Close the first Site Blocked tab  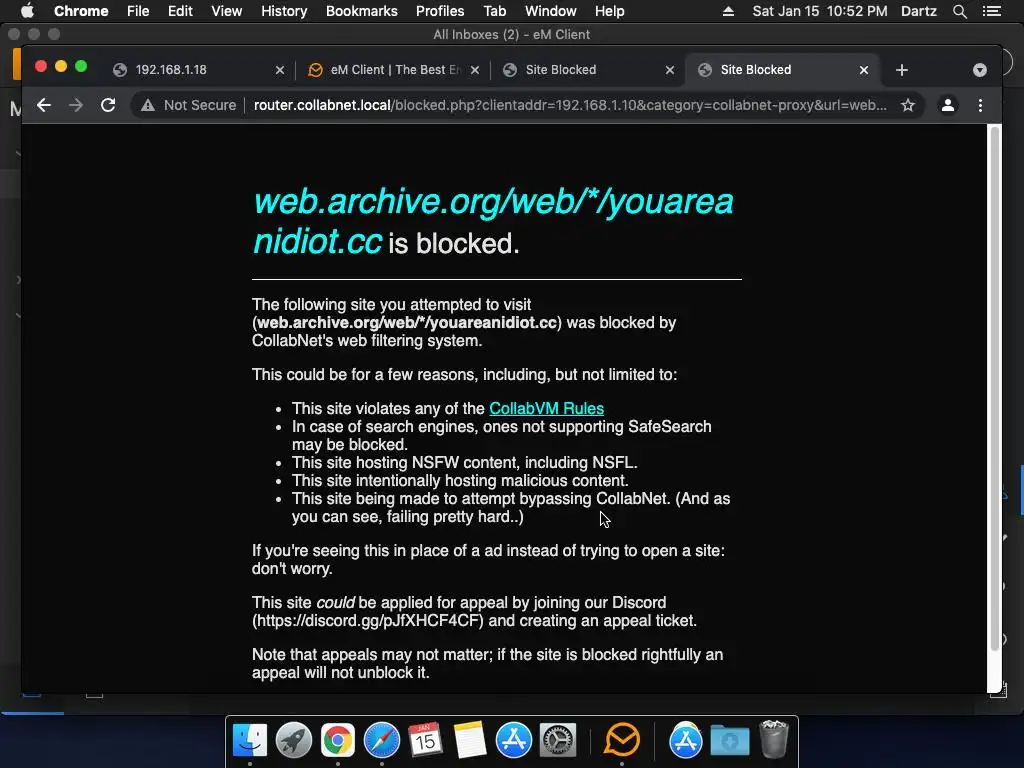click(669, 70)
